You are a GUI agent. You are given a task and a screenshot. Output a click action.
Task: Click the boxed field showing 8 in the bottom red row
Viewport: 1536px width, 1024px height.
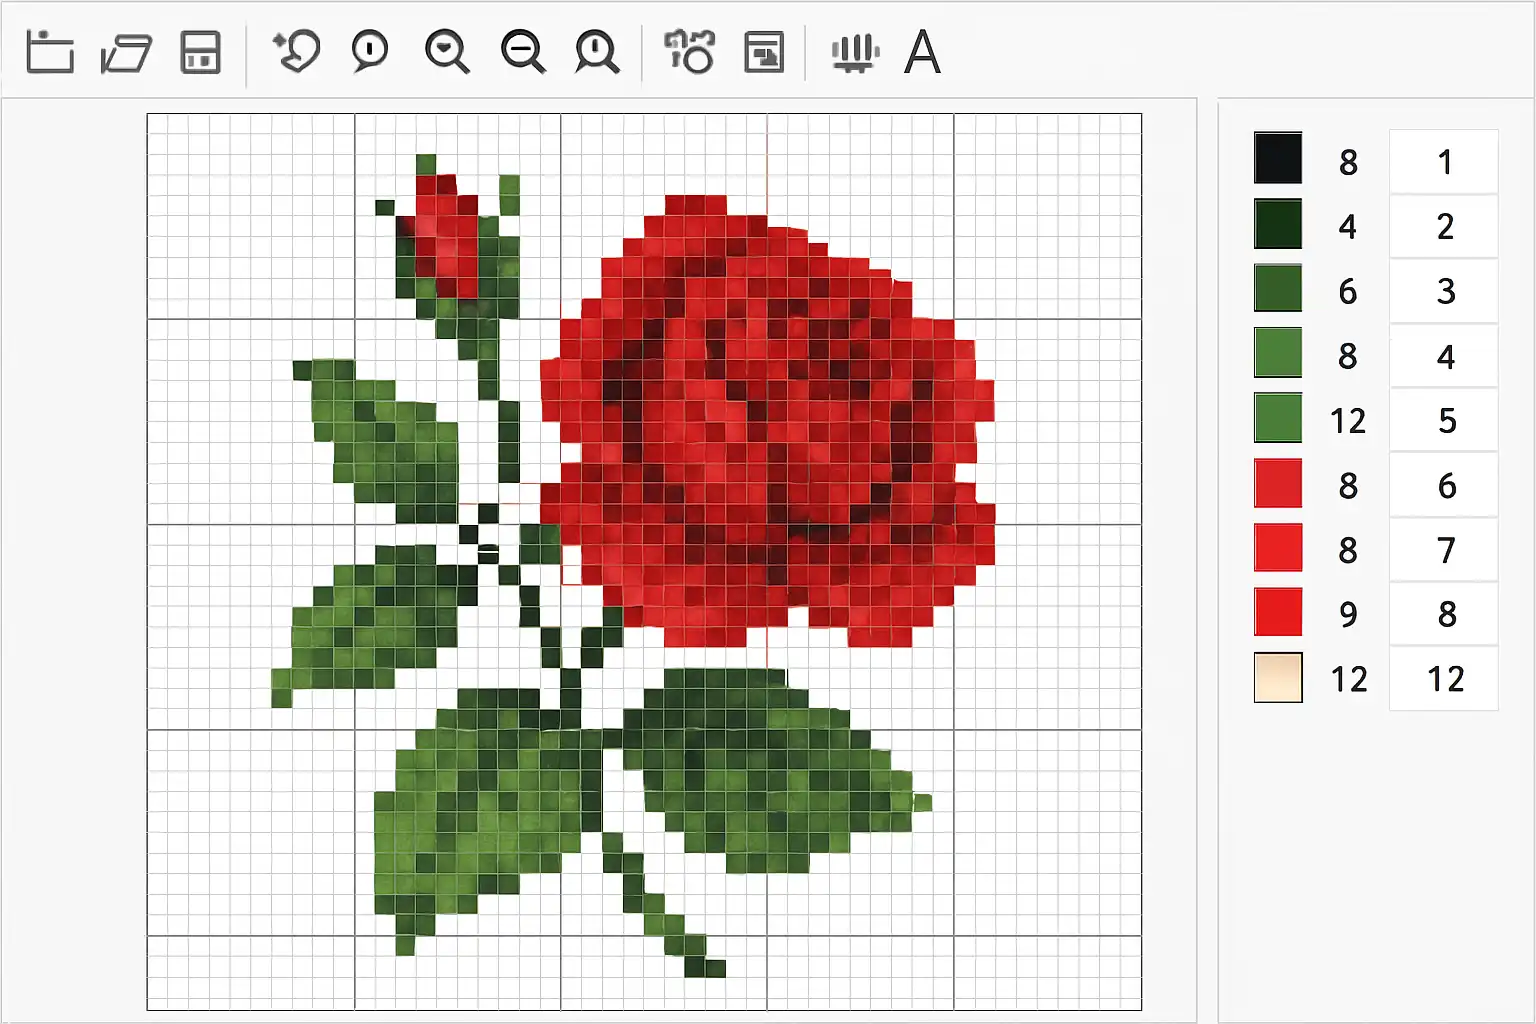pos(1444,614)
